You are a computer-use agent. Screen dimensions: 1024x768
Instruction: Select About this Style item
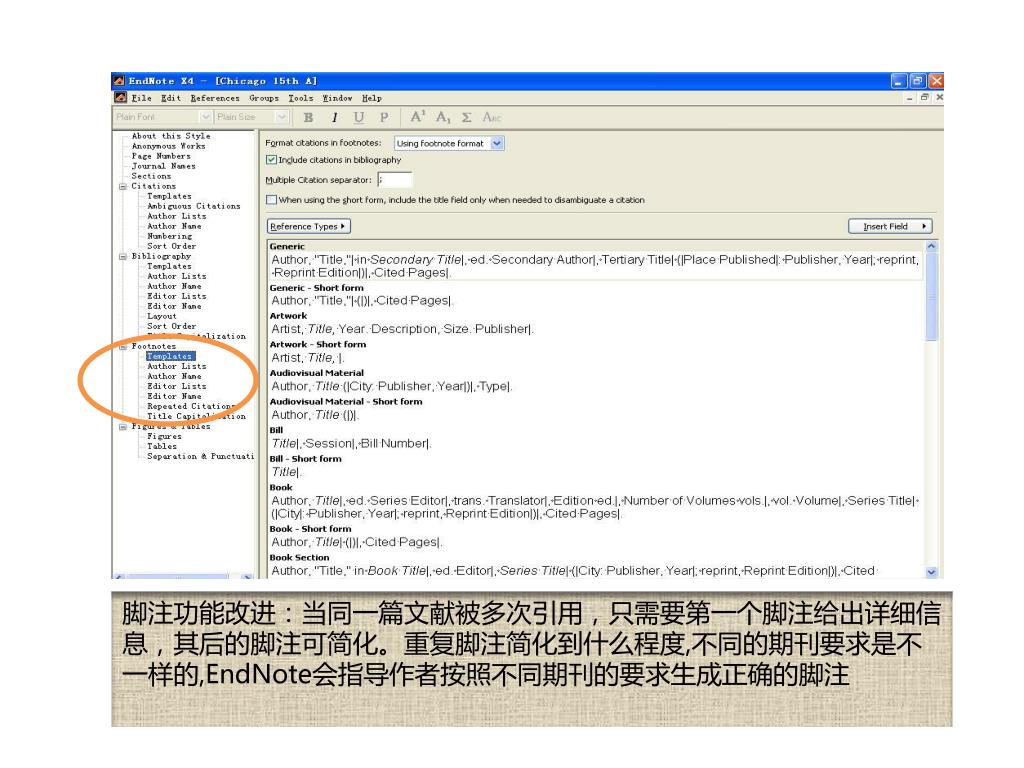(x=171, y=136)
